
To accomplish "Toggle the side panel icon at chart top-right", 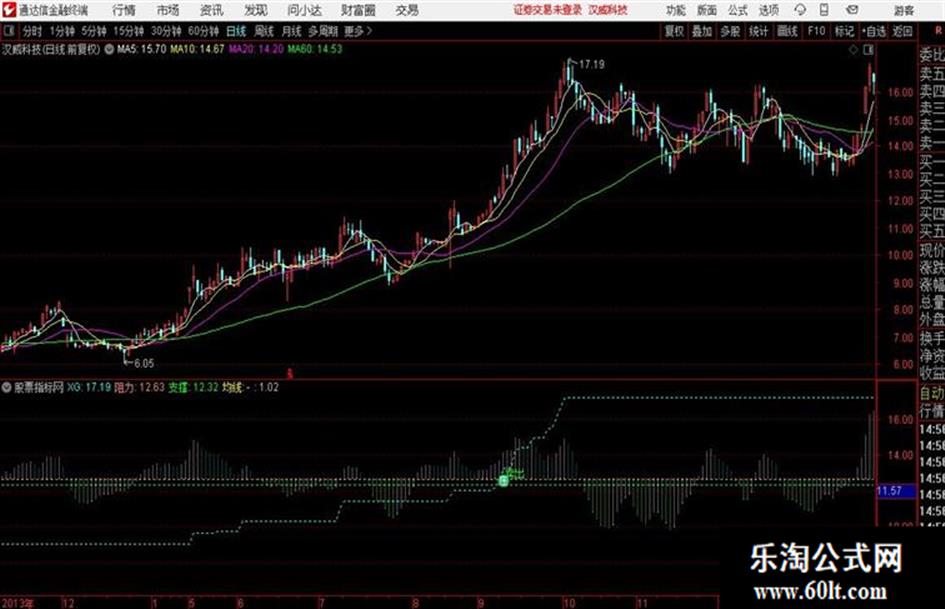I will tap(868, 49).
